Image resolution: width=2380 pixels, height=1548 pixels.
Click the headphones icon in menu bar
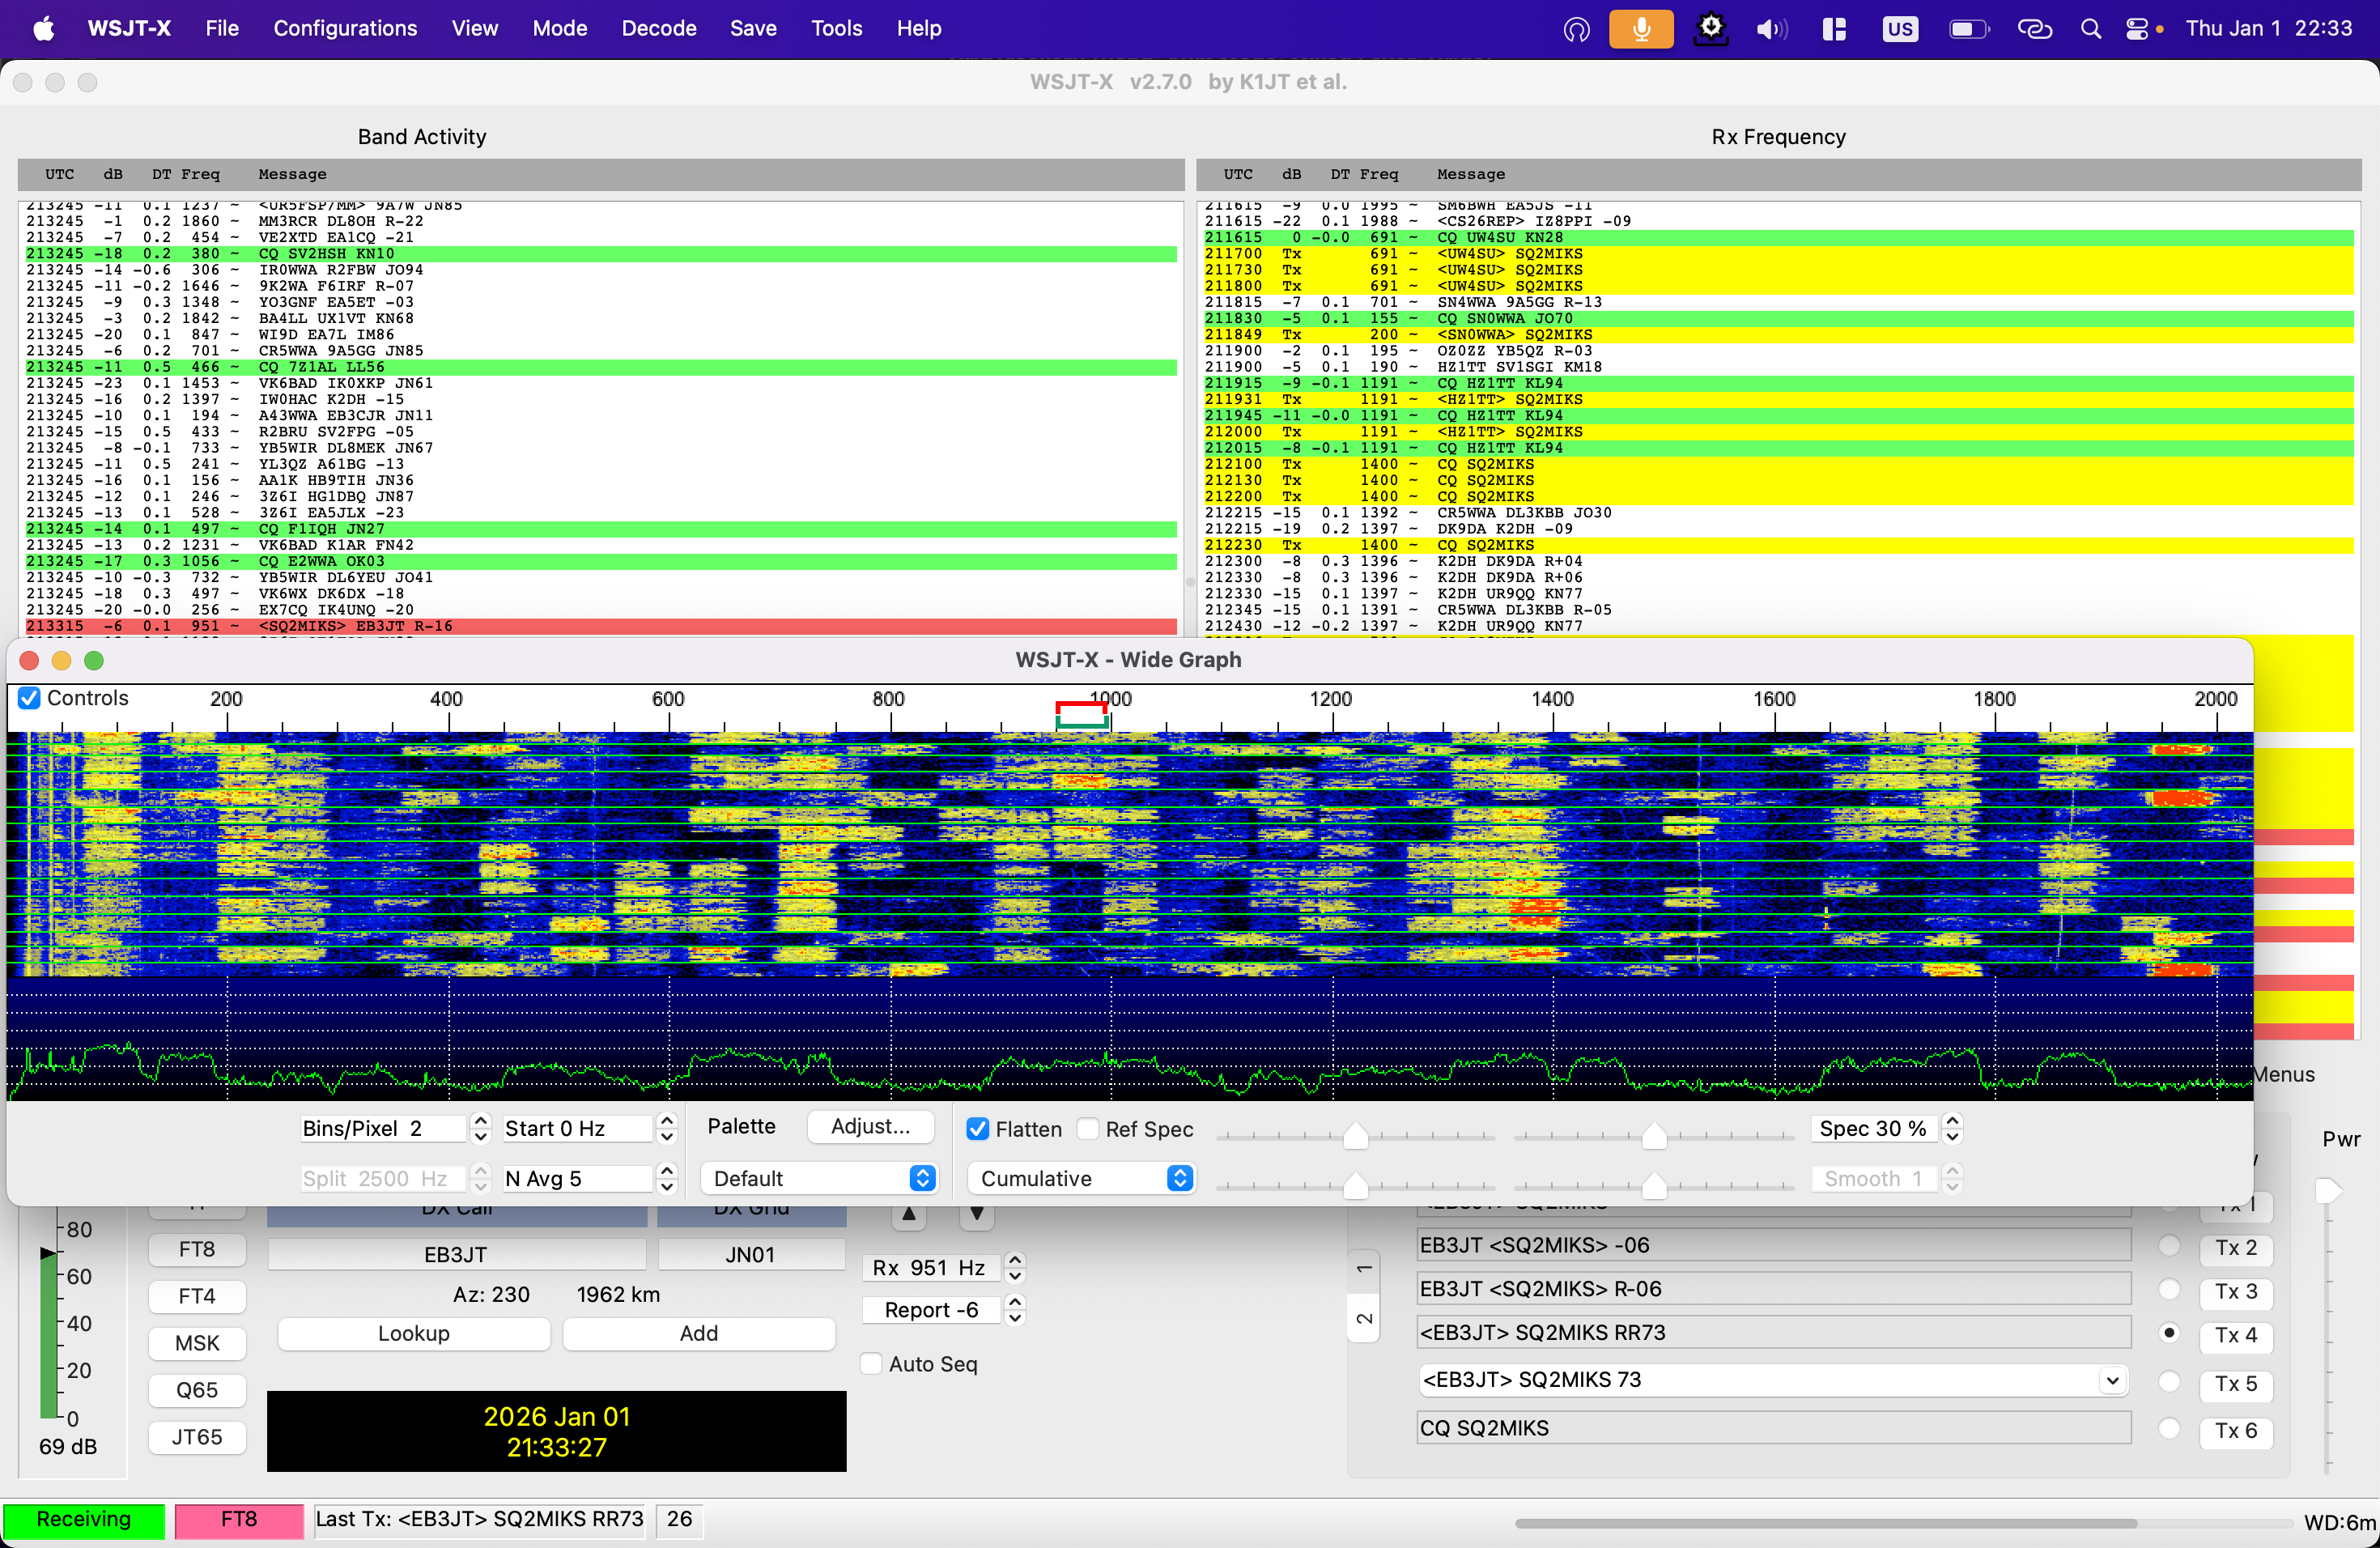pos(1577,29)
